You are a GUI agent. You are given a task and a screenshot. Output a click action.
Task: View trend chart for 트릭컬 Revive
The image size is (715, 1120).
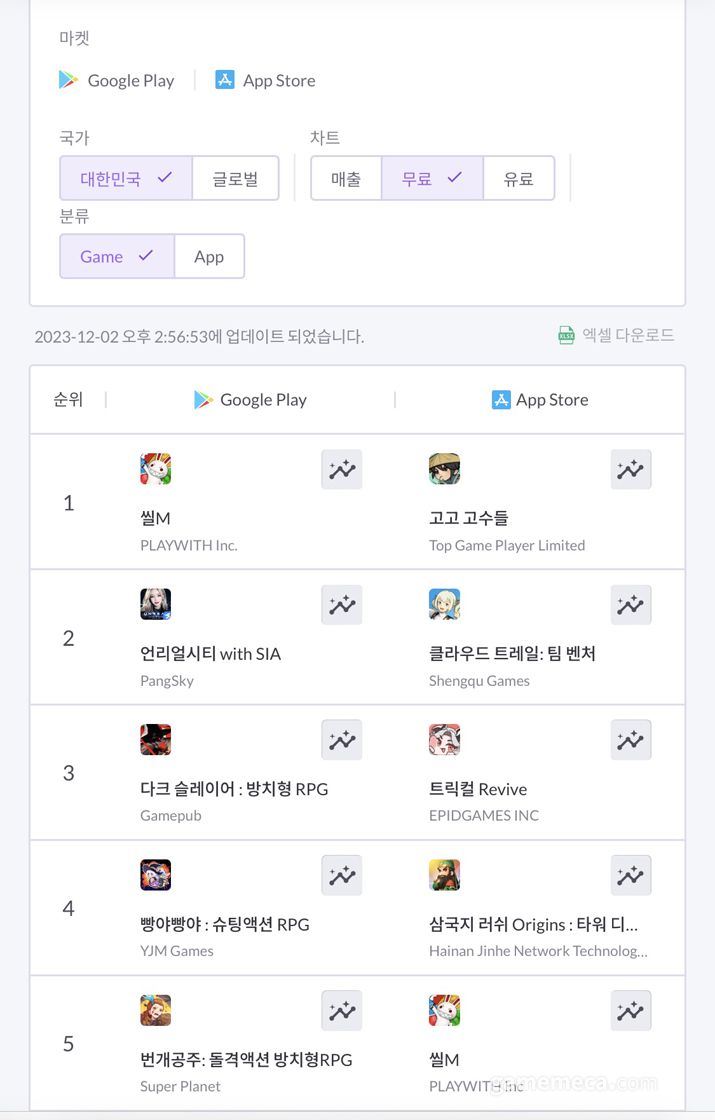coord(630,740)
